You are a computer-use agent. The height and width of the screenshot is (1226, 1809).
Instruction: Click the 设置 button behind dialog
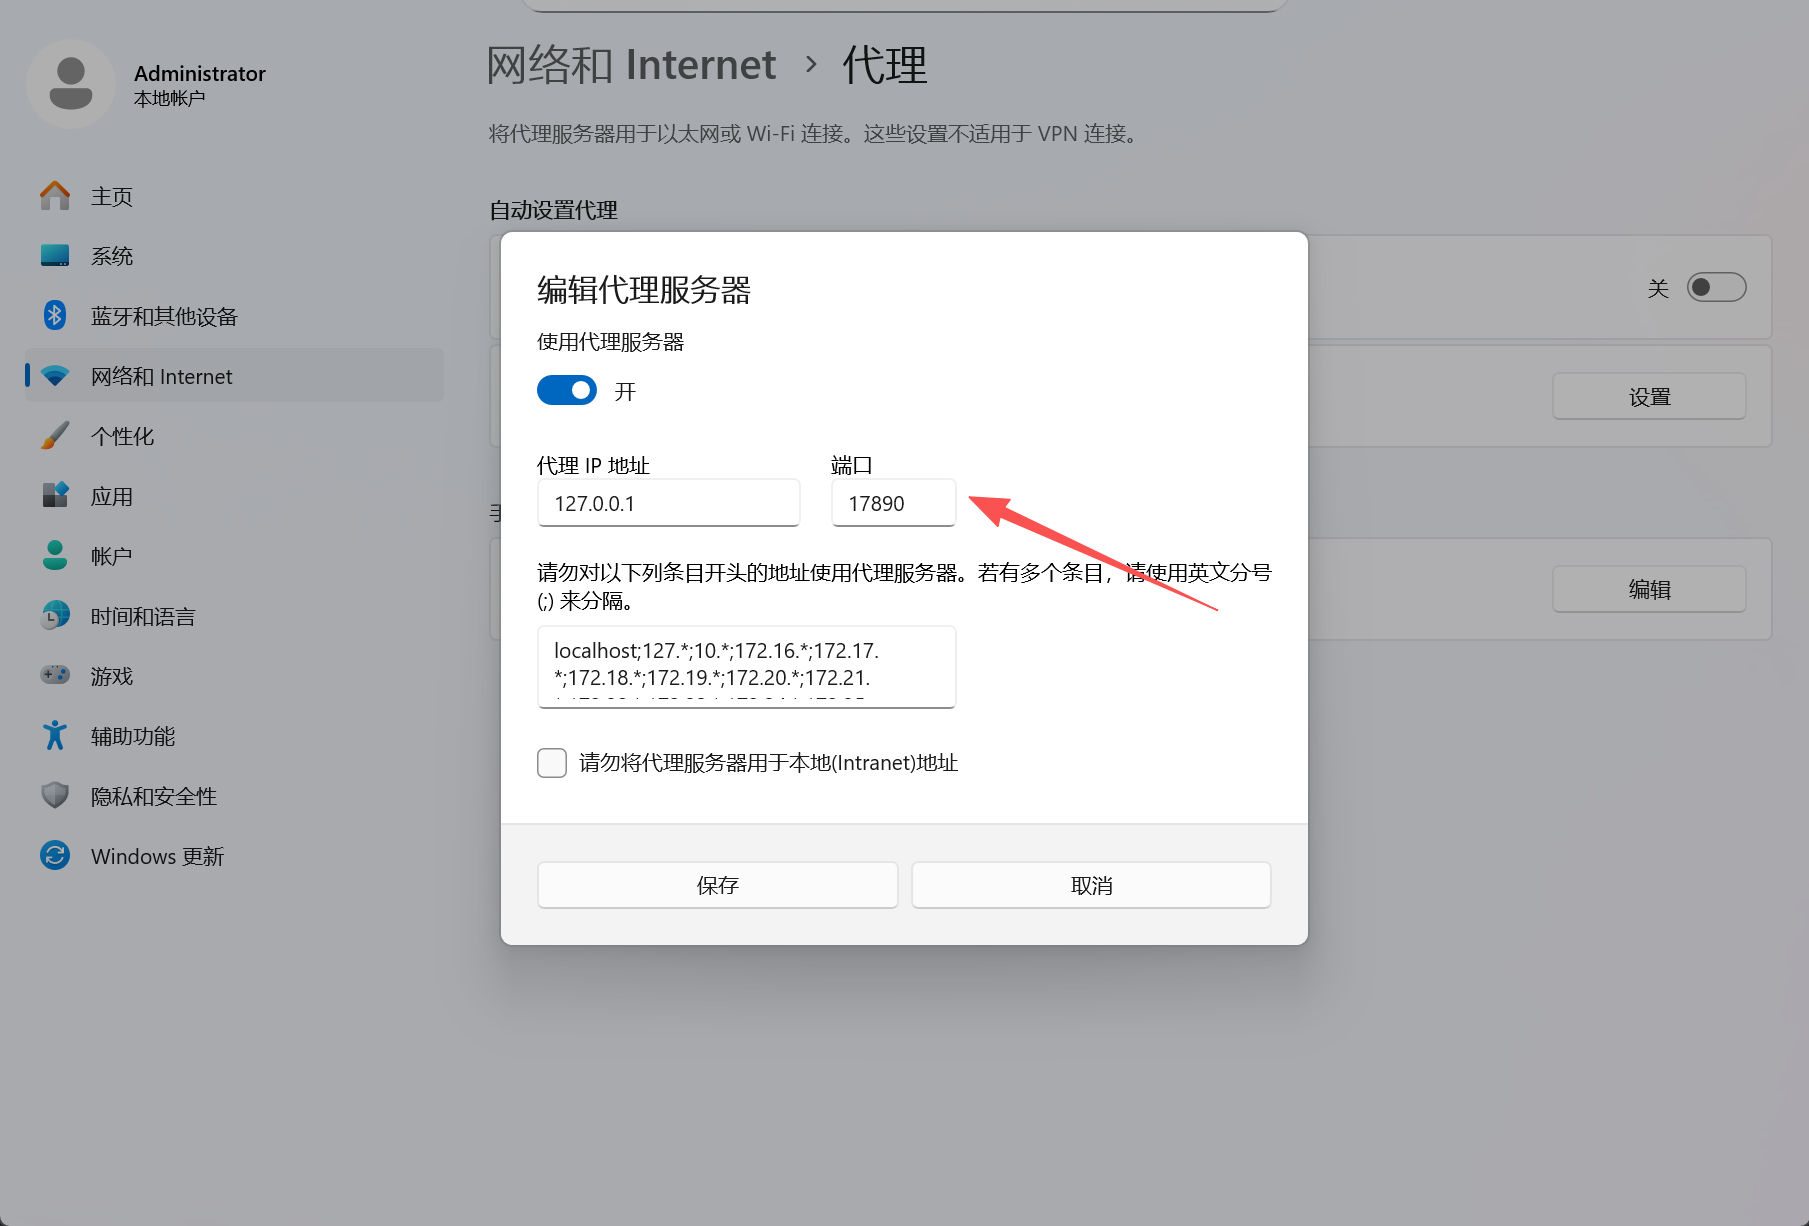[x=1649, y=397]
